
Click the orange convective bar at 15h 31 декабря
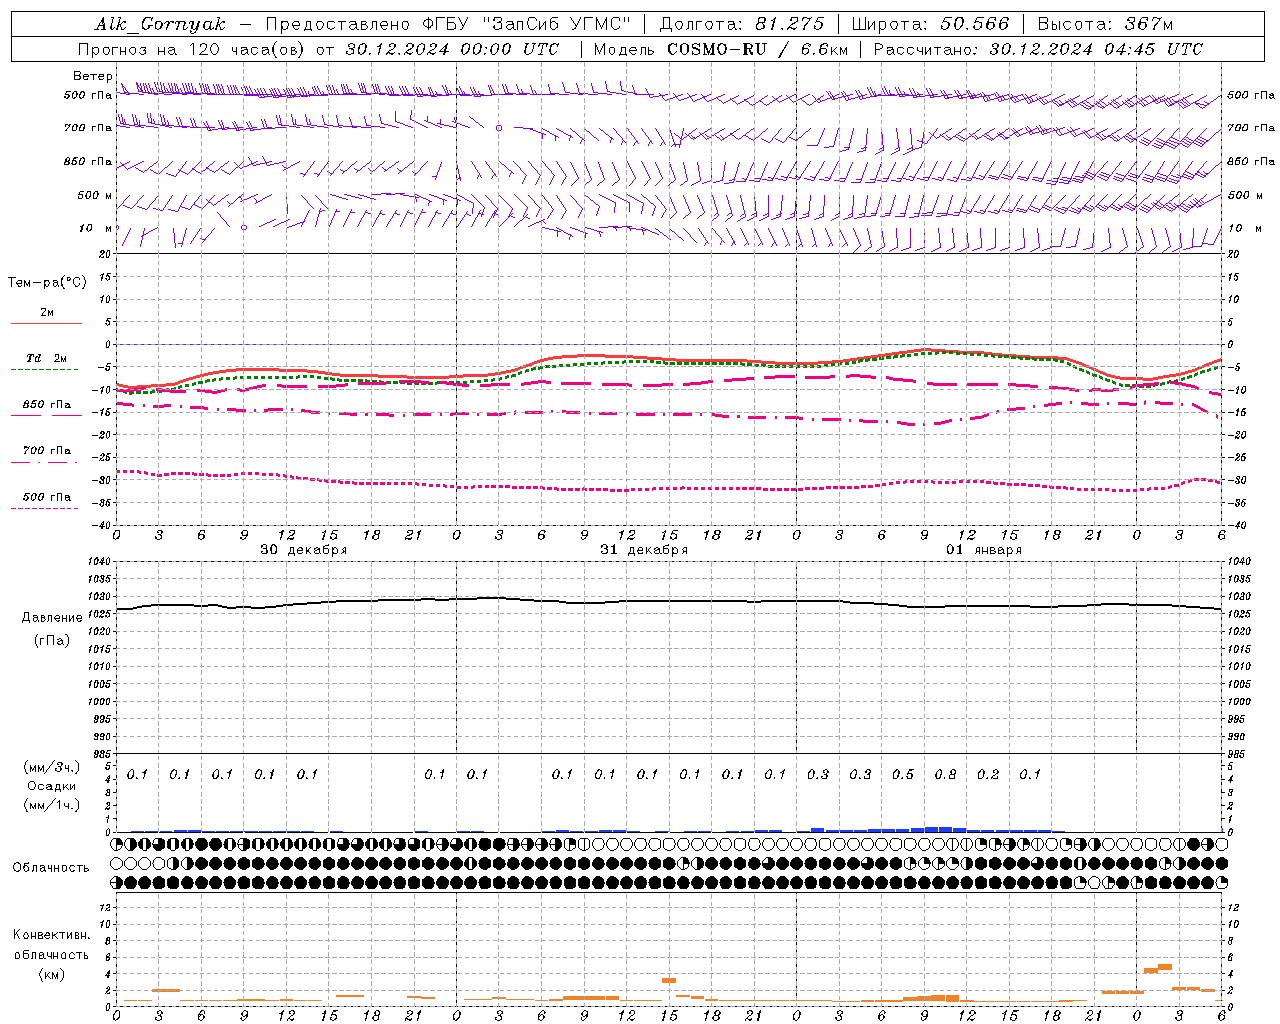pyautogui.click(x=669, y=980)
